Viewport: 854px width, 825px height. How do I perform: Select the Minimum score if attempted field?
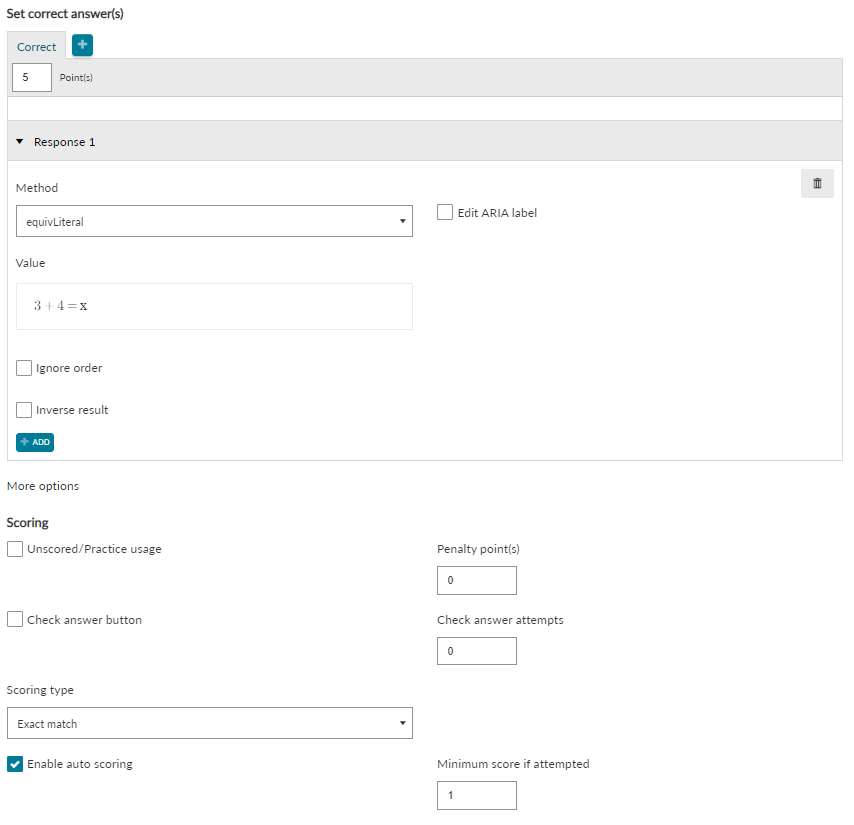tap(477, 796)
